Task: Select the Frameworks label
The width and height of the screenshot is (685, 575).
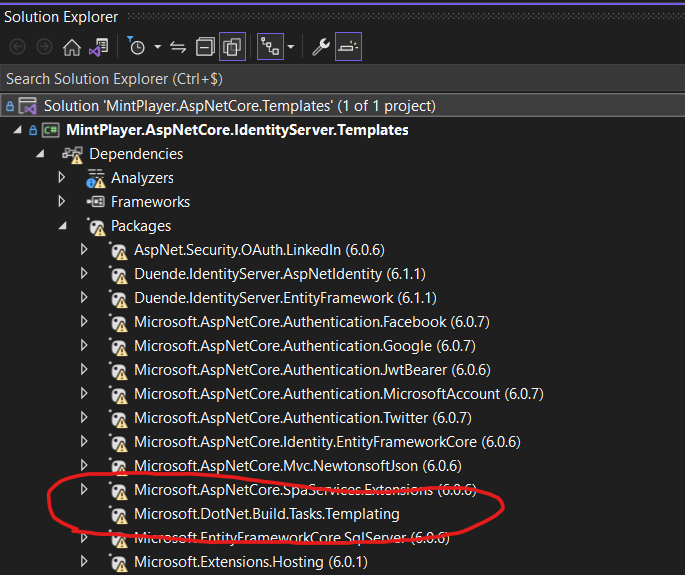Action: pyautogui.click(x=150, y=202)
